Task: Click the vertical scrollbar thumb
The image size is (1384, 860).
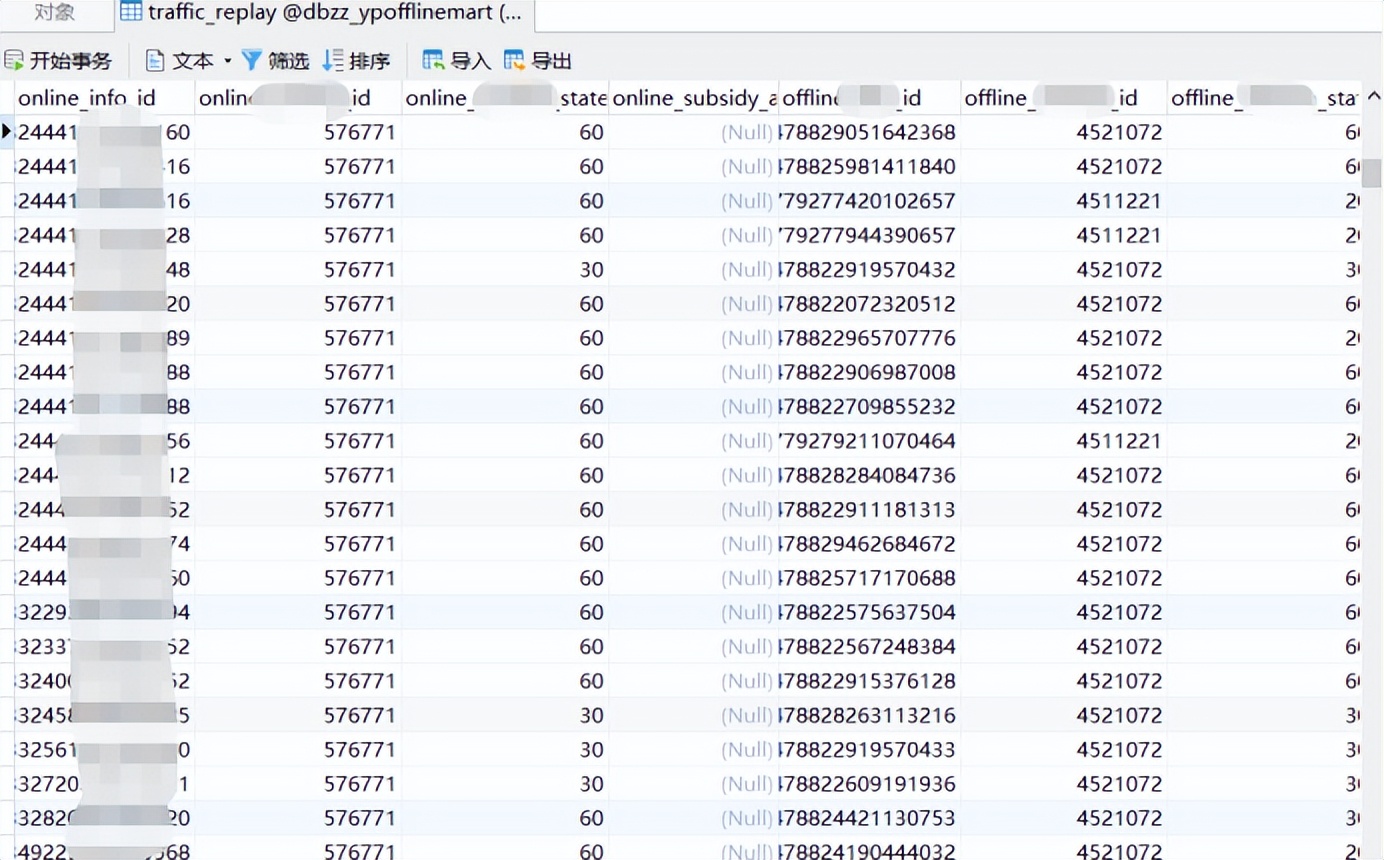Action: 1372,173
